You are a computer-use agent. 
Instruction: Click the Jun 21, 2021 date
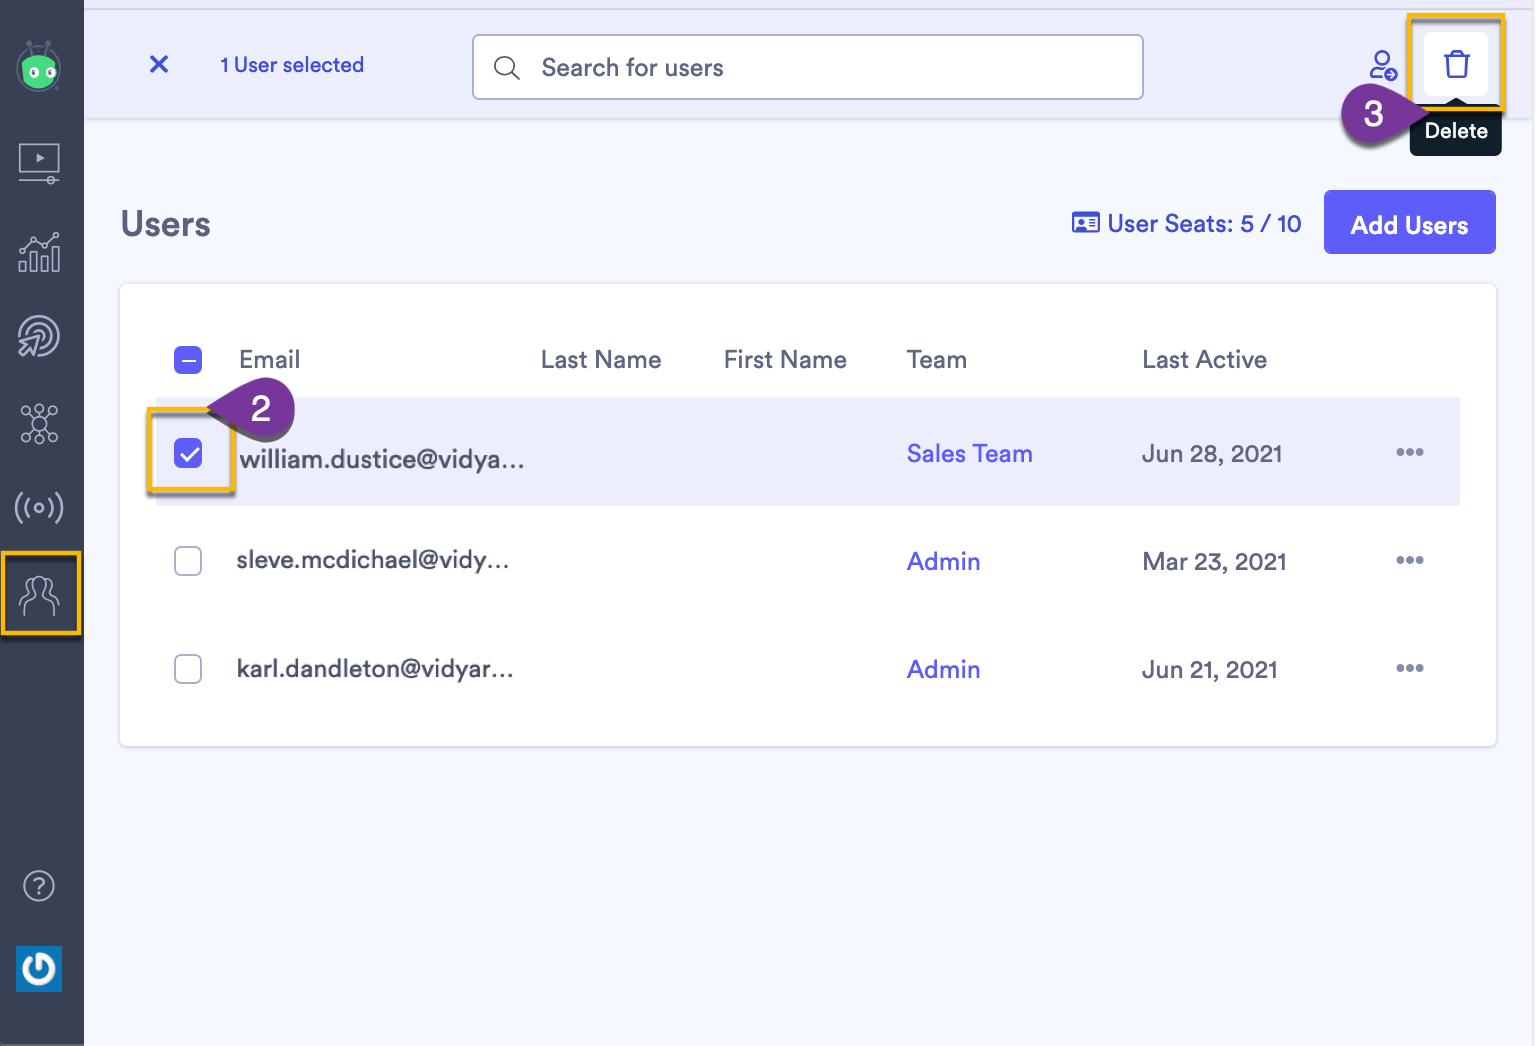coord(1210,670)
